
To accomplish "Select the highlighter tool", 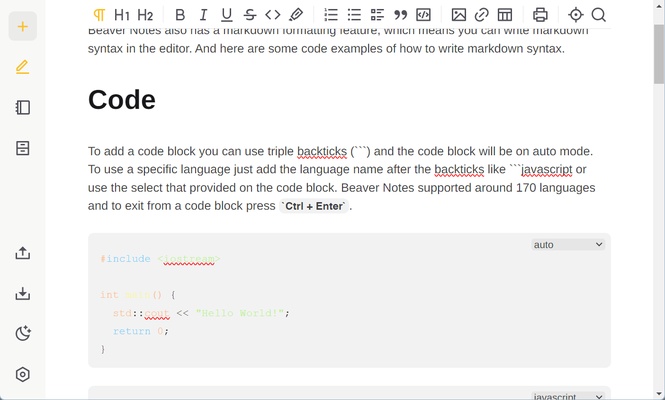I will pos(296,15).
